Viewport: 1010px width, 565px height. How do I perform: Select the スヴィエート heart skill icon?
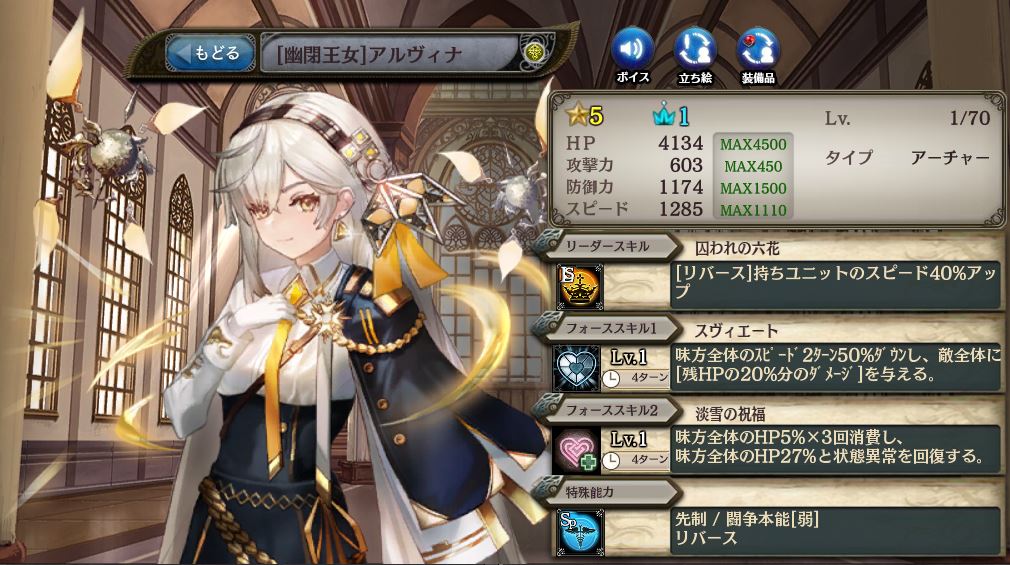coord(580,369)
